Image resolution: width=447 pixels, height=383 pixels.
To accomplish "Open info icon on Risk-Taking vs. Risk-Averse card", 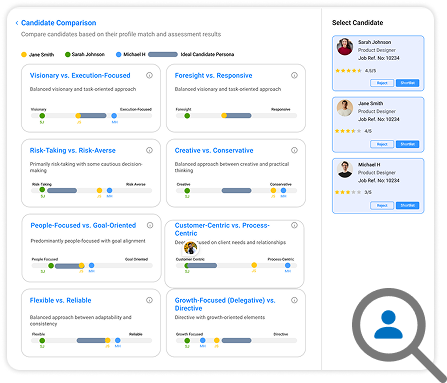I will tap(149, 150).
